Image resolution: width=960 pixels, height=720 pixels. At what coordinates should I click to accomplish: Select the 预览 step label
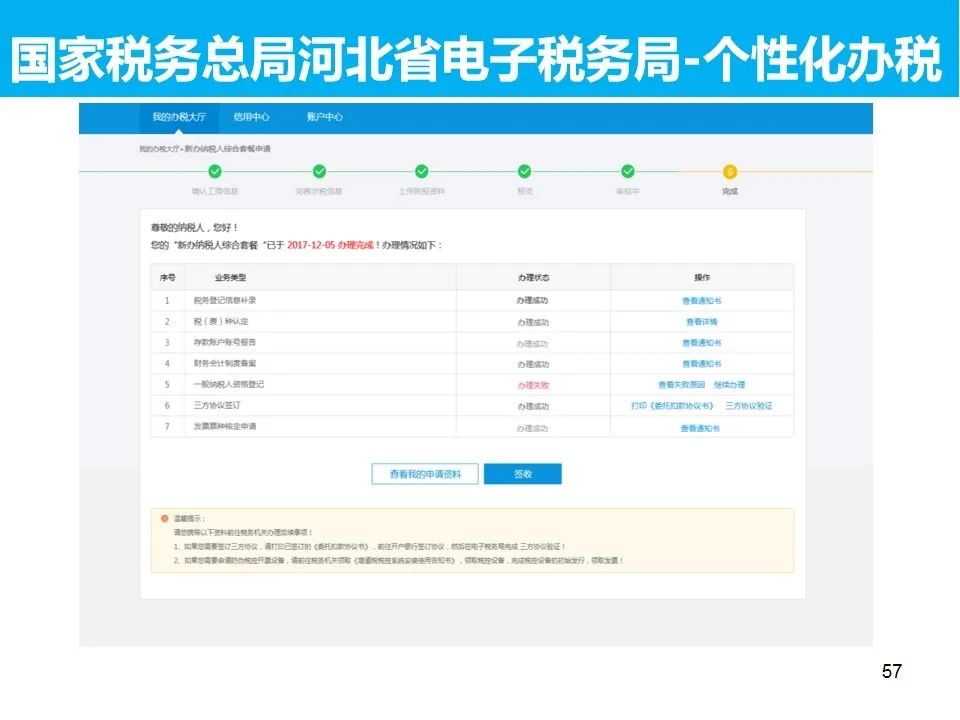tap(525, 192)
